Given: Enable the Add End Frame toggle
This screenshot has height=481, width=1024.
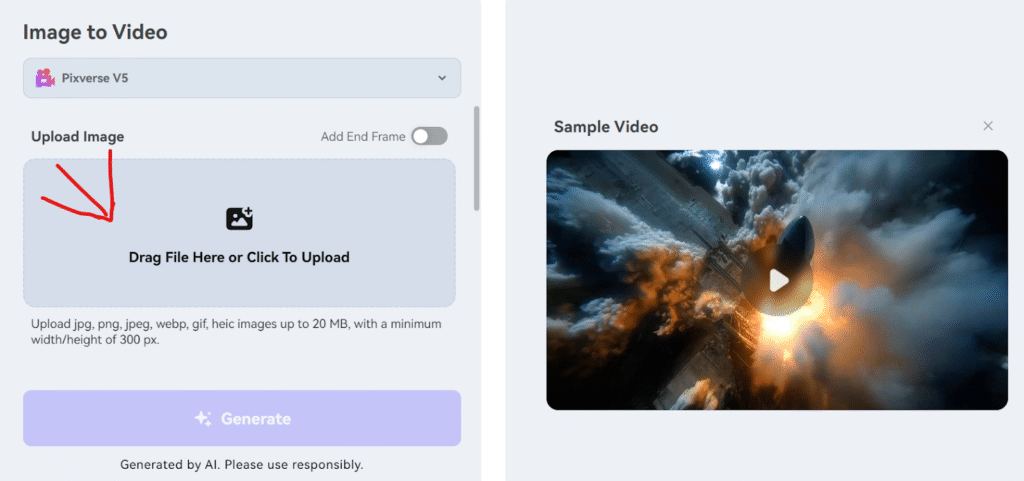Looking at the screenshot, I should (x=429, y=136).
